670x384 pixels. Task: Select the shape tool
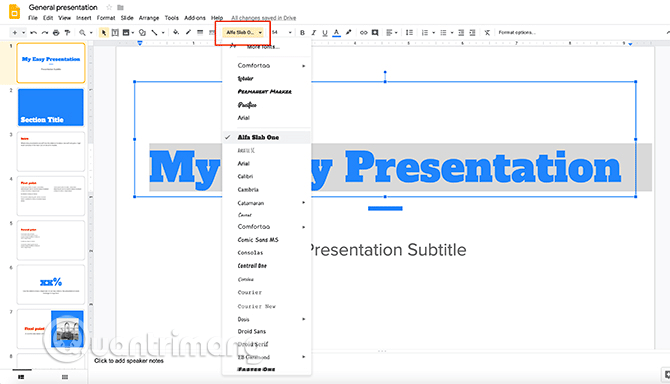point(142,32)
